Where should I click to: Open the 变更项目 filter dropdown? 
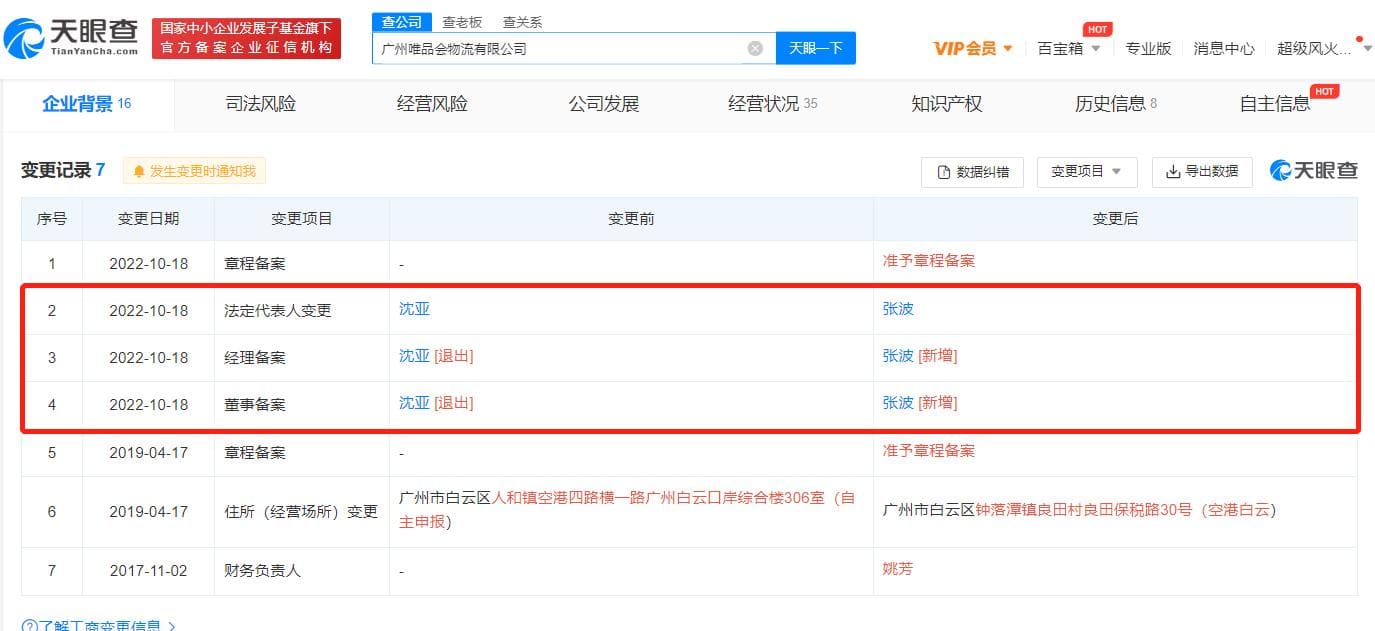(x=1086, y=171)
